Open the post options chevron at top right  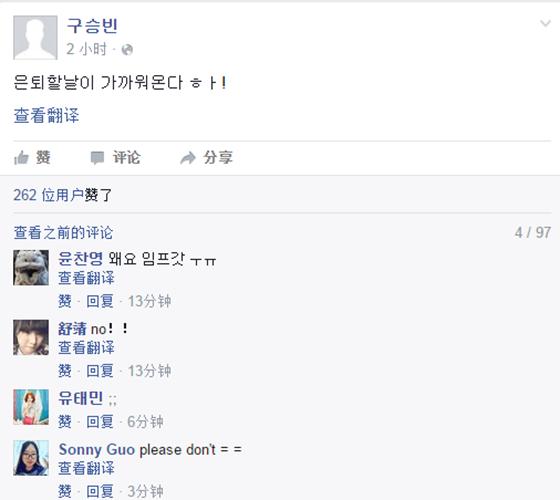[x=545, y=24]
